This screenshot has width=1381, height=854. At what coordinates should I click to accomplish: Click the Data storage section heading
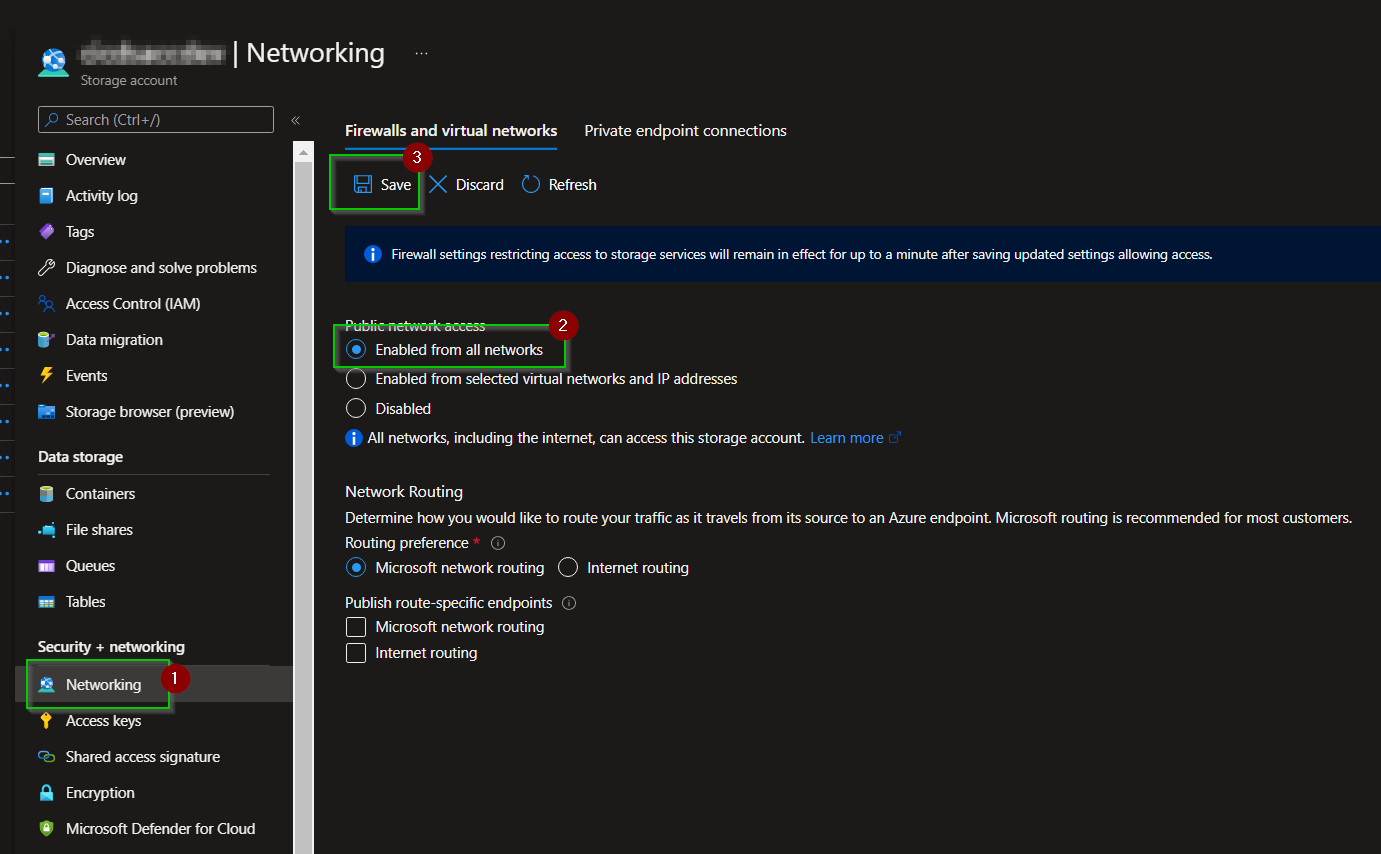click(80, 457)
